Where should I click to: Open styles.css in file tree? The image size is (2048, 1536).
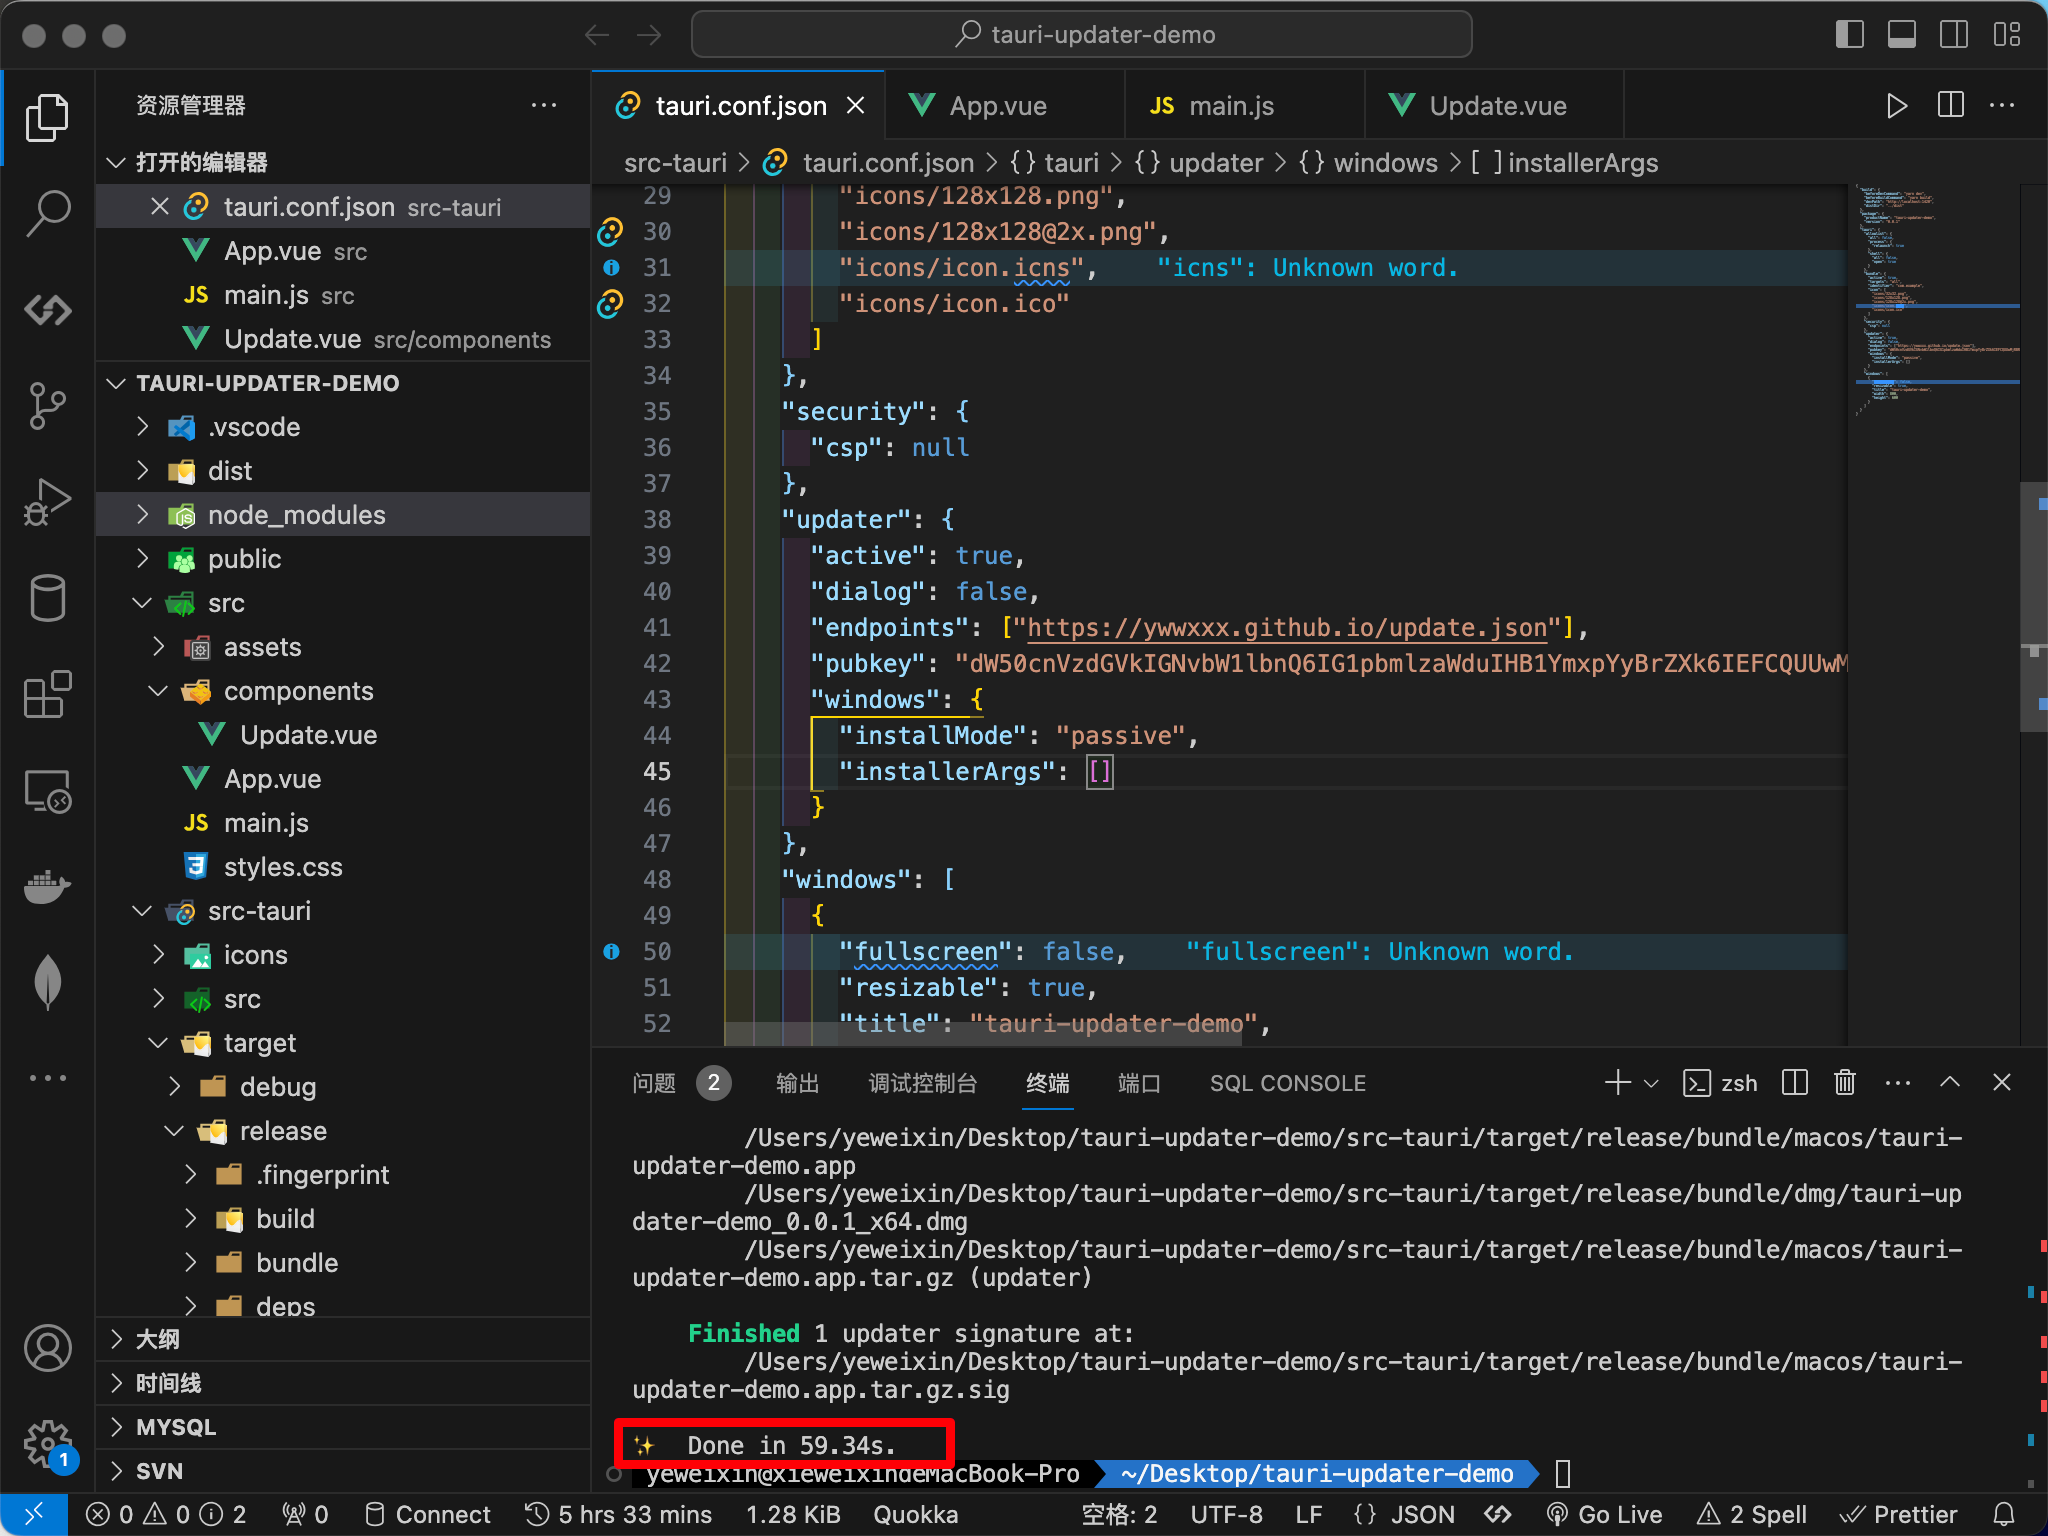click(x=342, y=867)
